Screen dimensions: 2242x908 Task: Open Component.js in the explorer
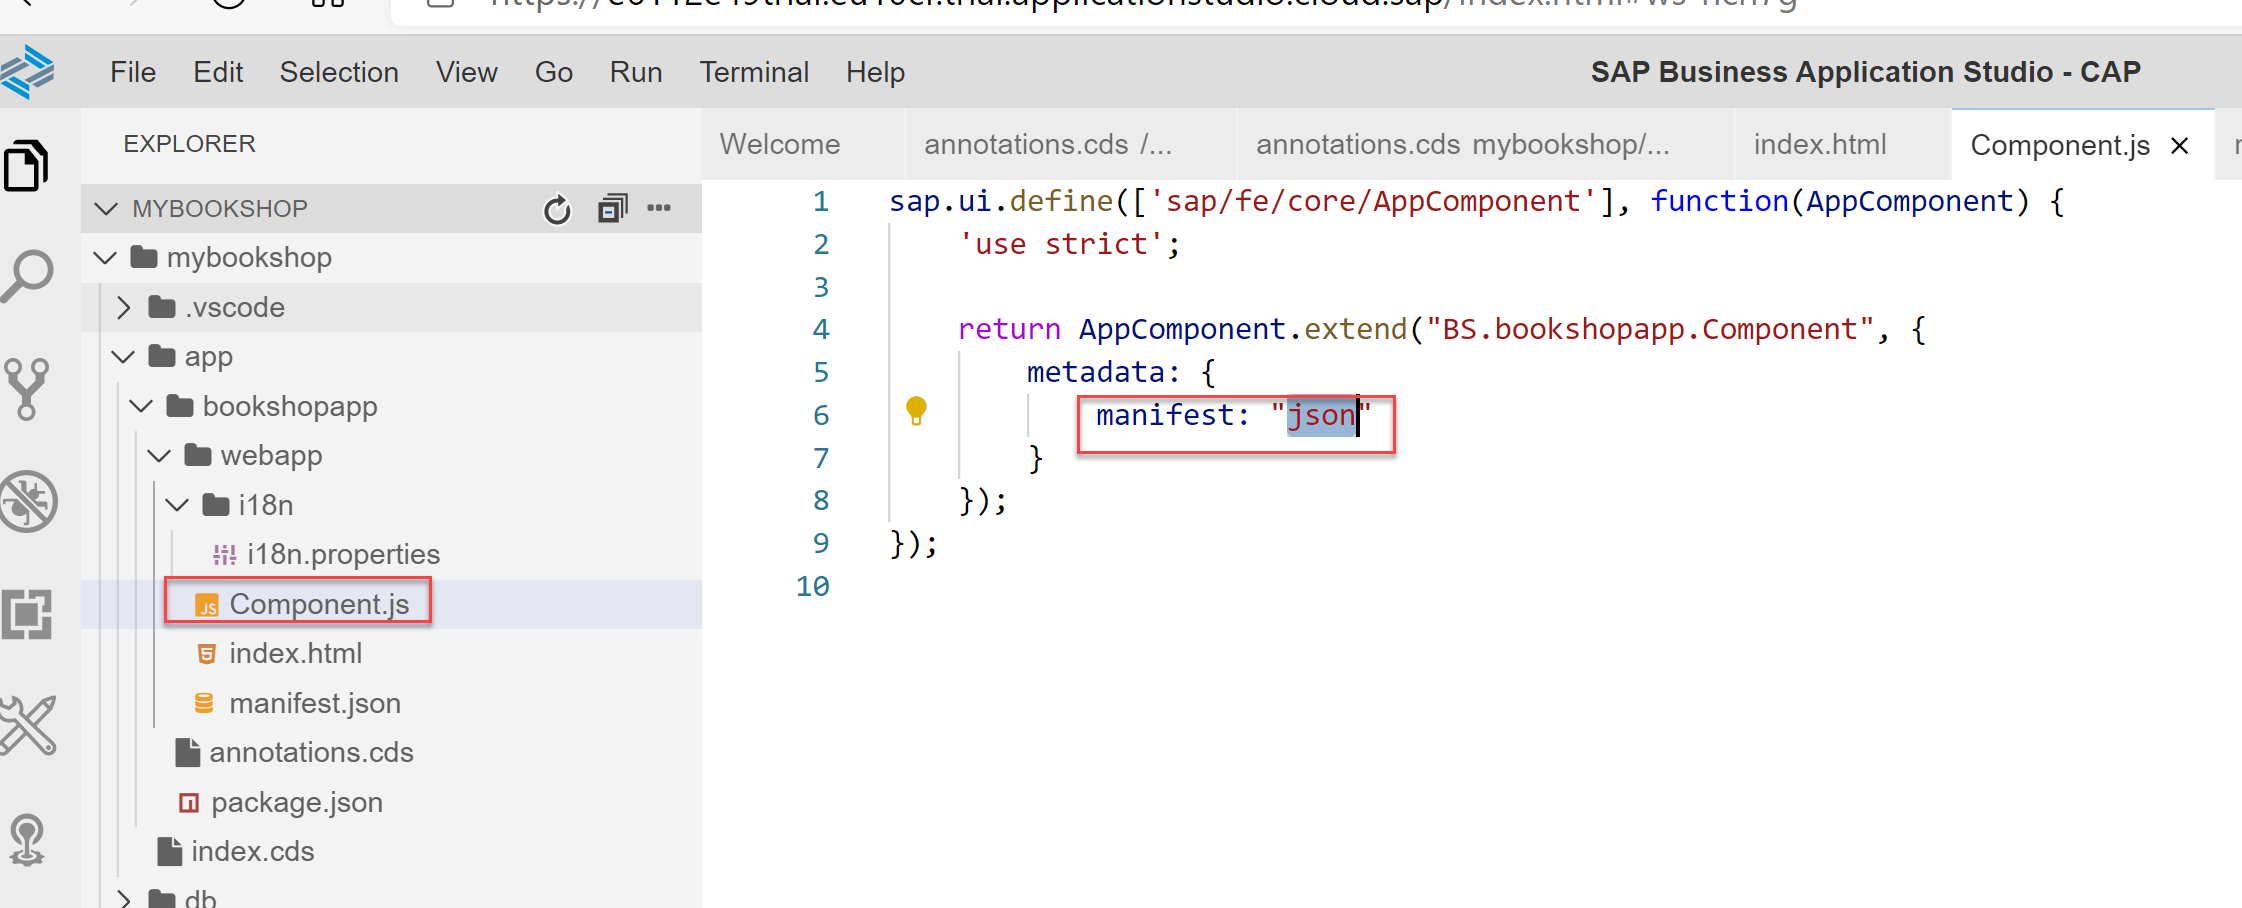tap(319, 604)
